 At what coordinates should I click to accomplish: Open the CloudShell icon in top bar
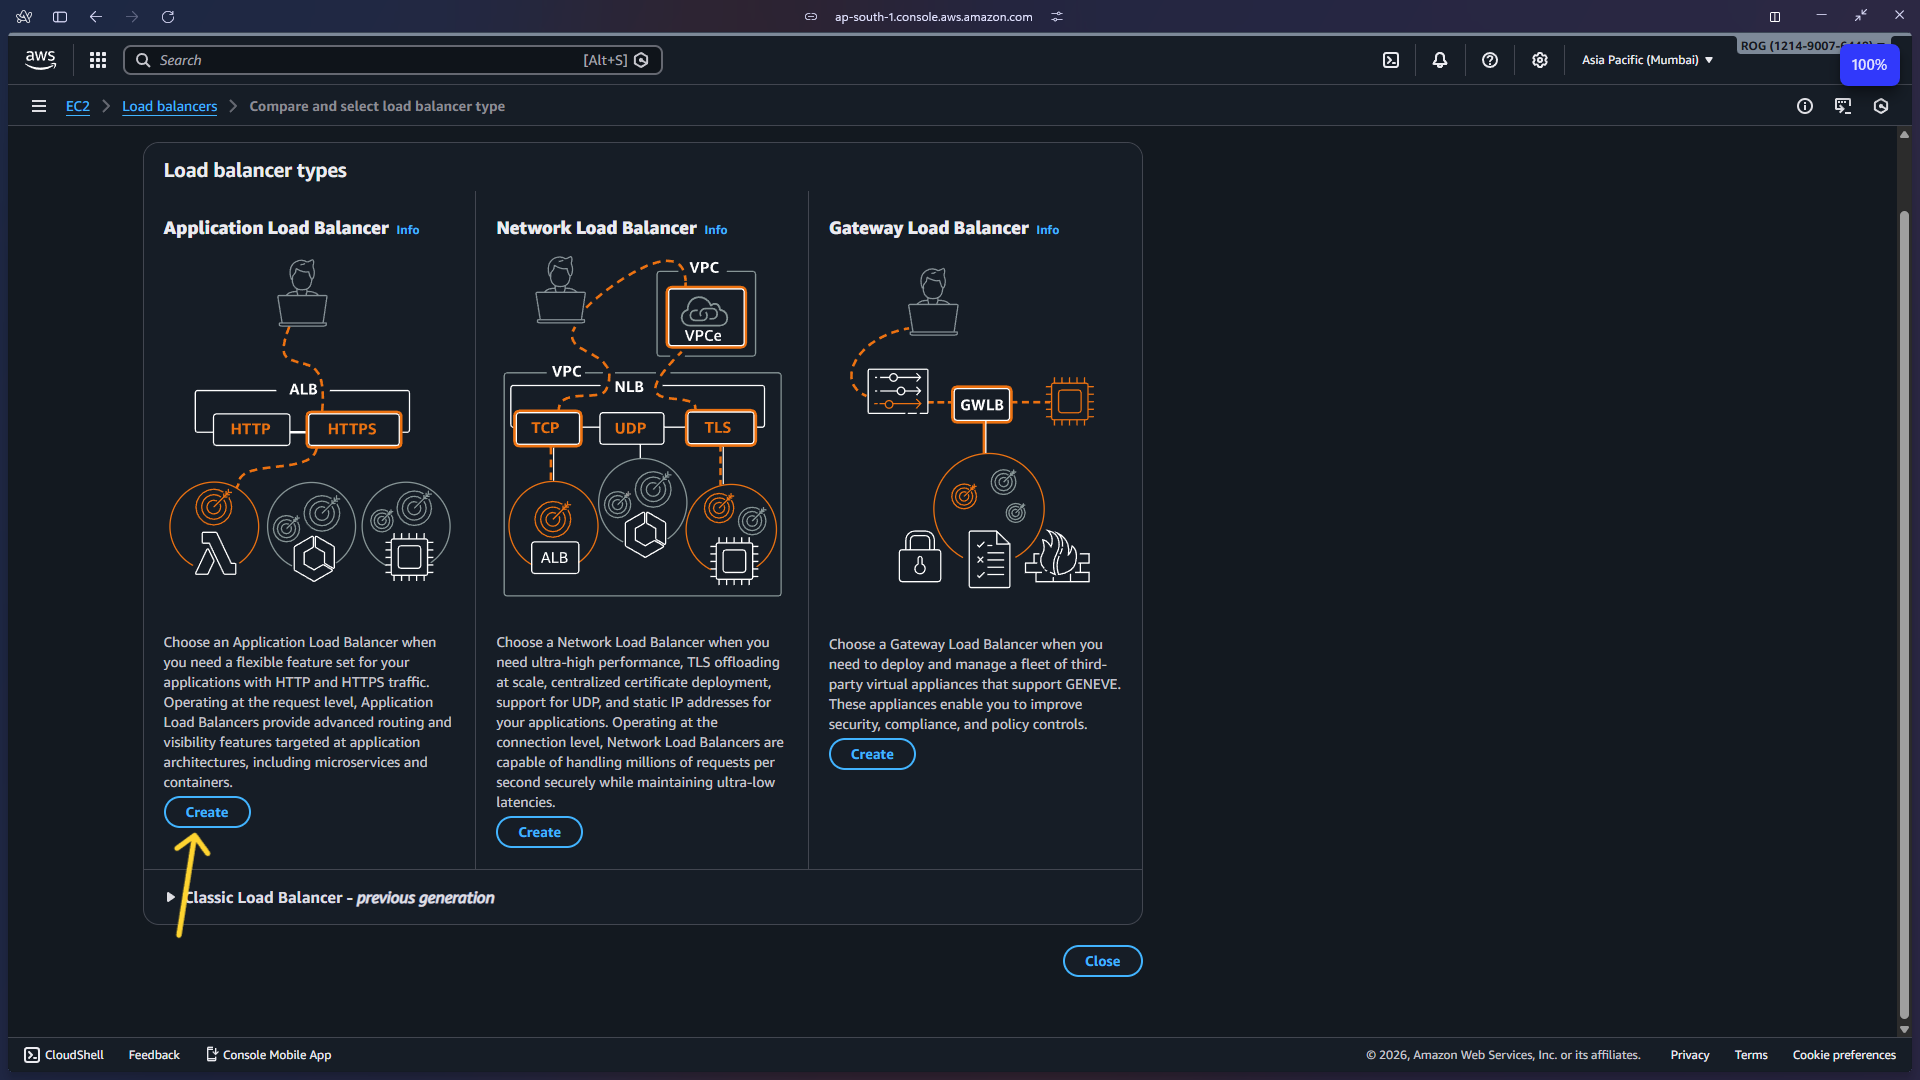[x=1391, y=60]
